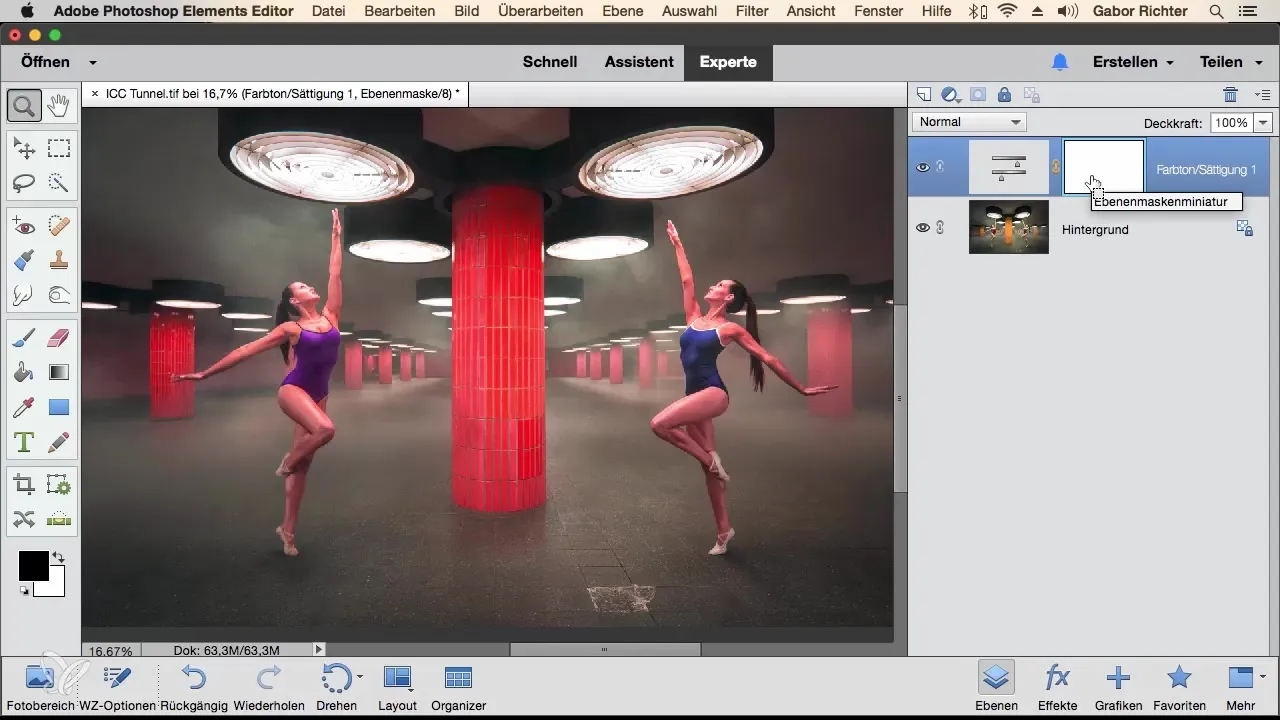Select the Recompose tool
Image resolution: width=1280 pixels, height=720 pixels.
tap(59, 485)
